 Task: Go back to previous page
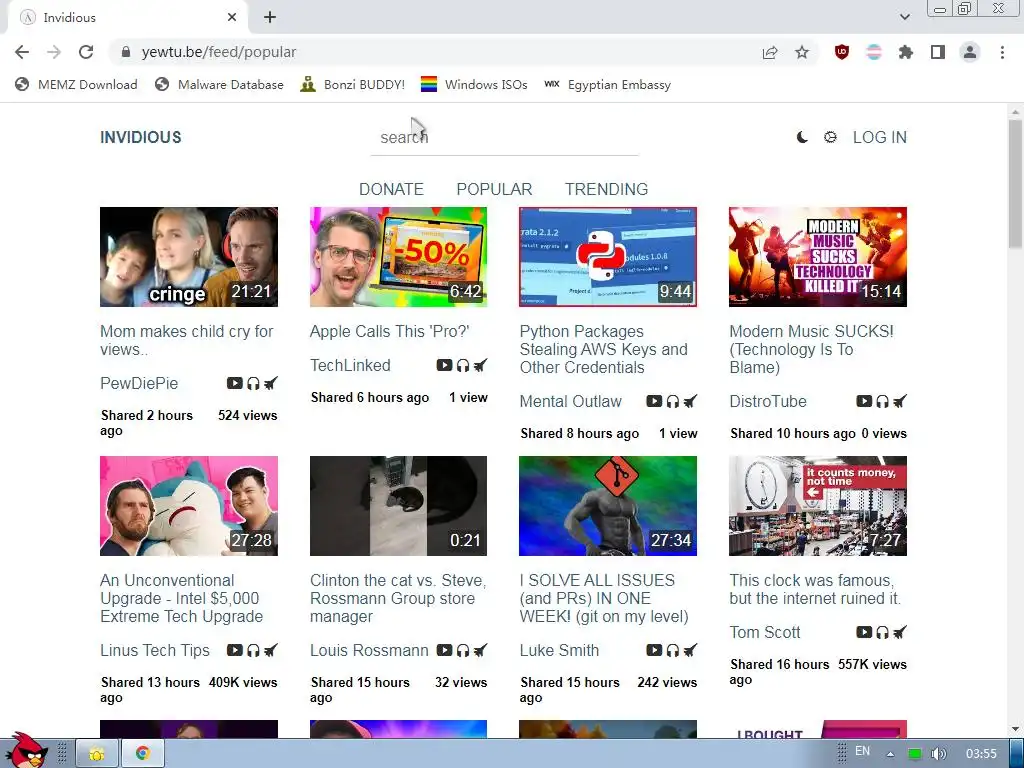[x=22, y=52]
